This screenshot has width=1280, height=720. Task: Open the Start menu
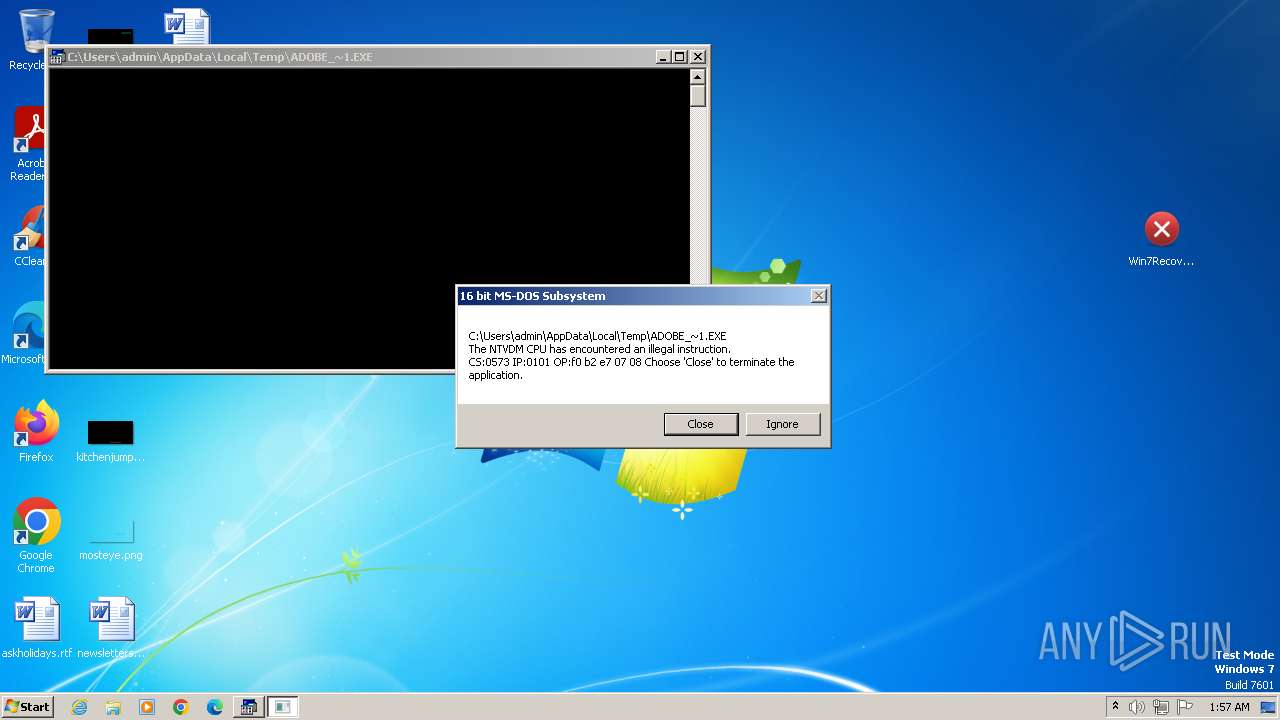coord(28,706)
